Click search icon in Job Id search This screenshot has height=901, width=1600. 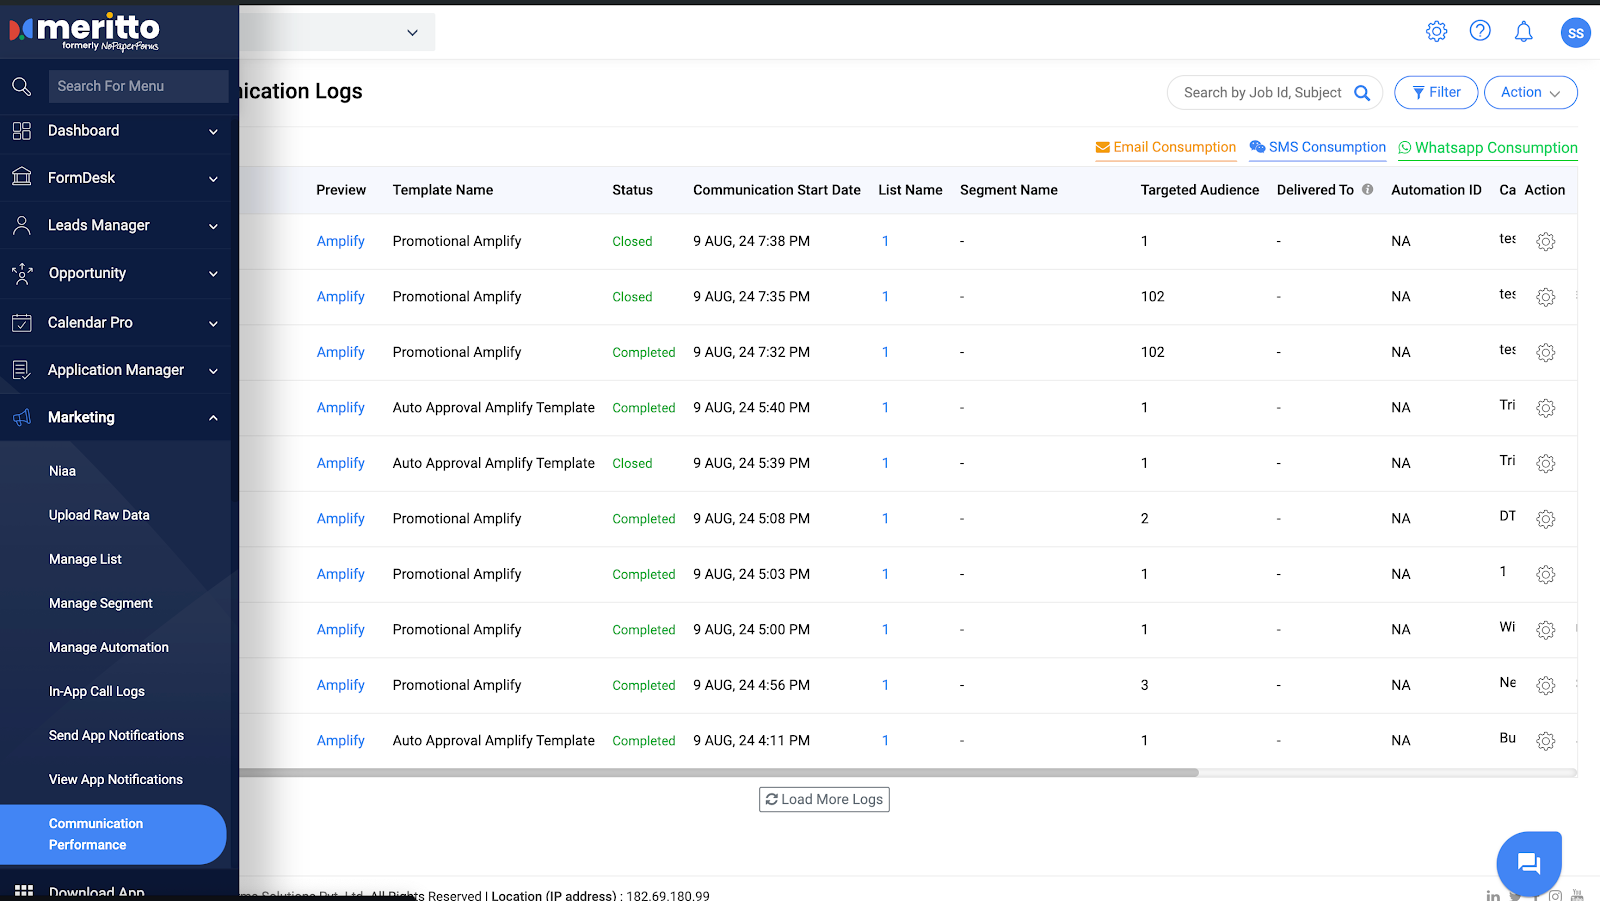point(1362,93)
